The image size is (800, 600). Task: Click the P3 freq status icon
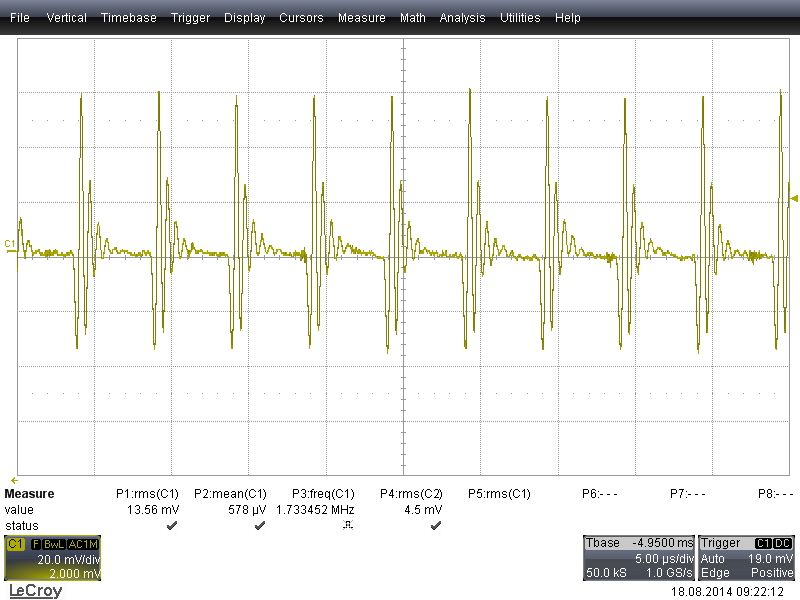348,525
